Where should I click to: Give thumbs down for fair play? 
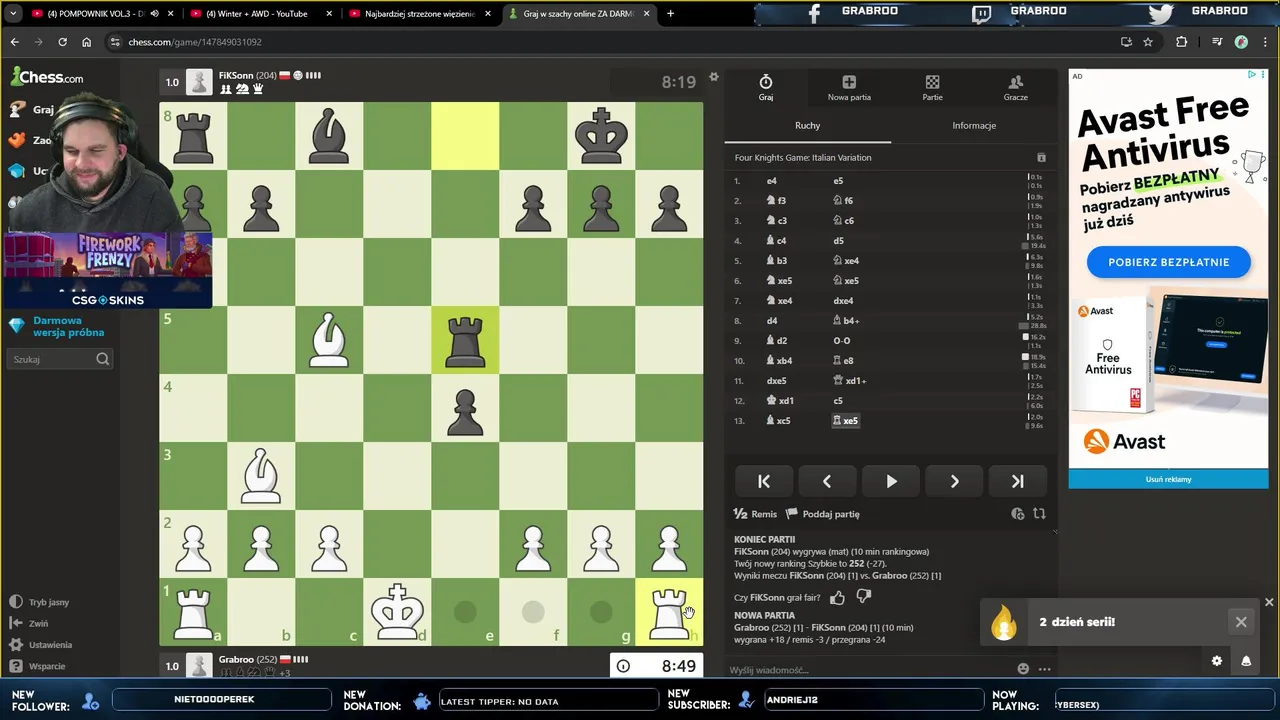864,597
